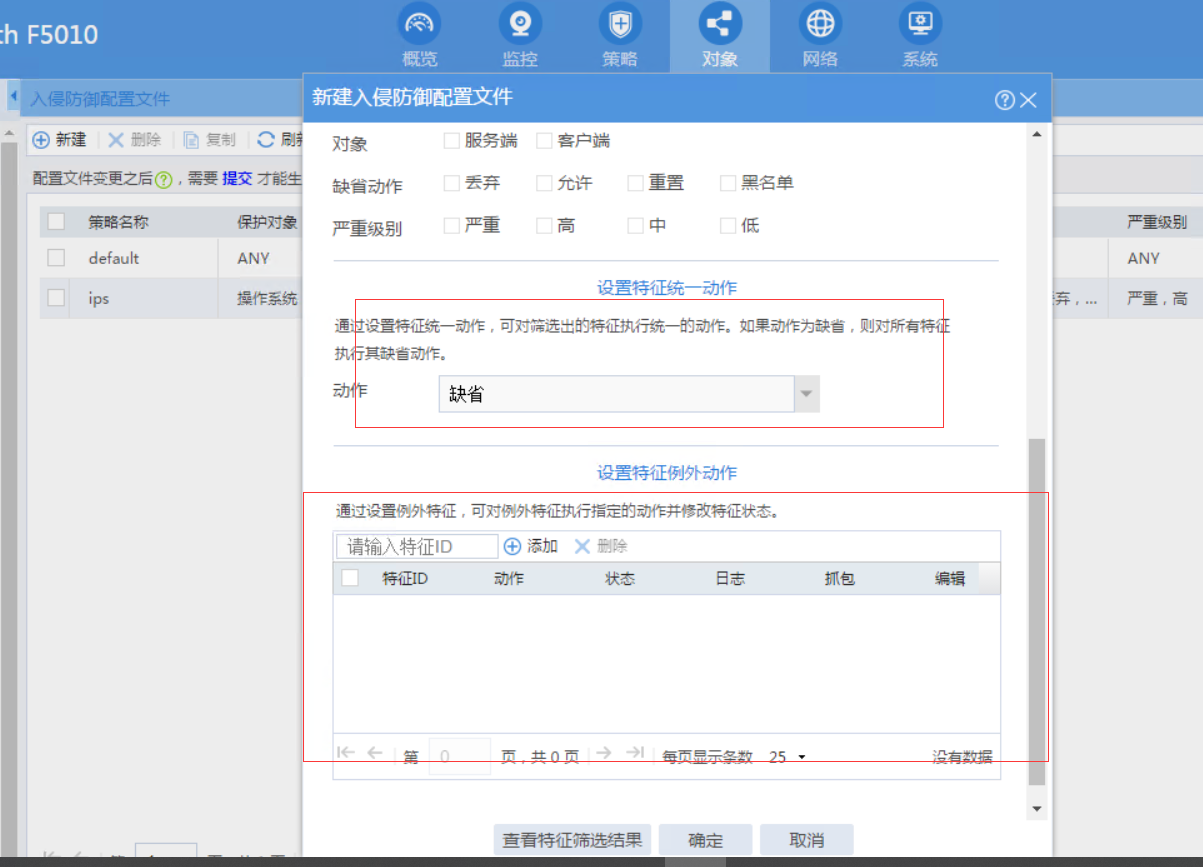Open the 概览 overview icon
This screenshot has width=1203, height=867.
420,24
